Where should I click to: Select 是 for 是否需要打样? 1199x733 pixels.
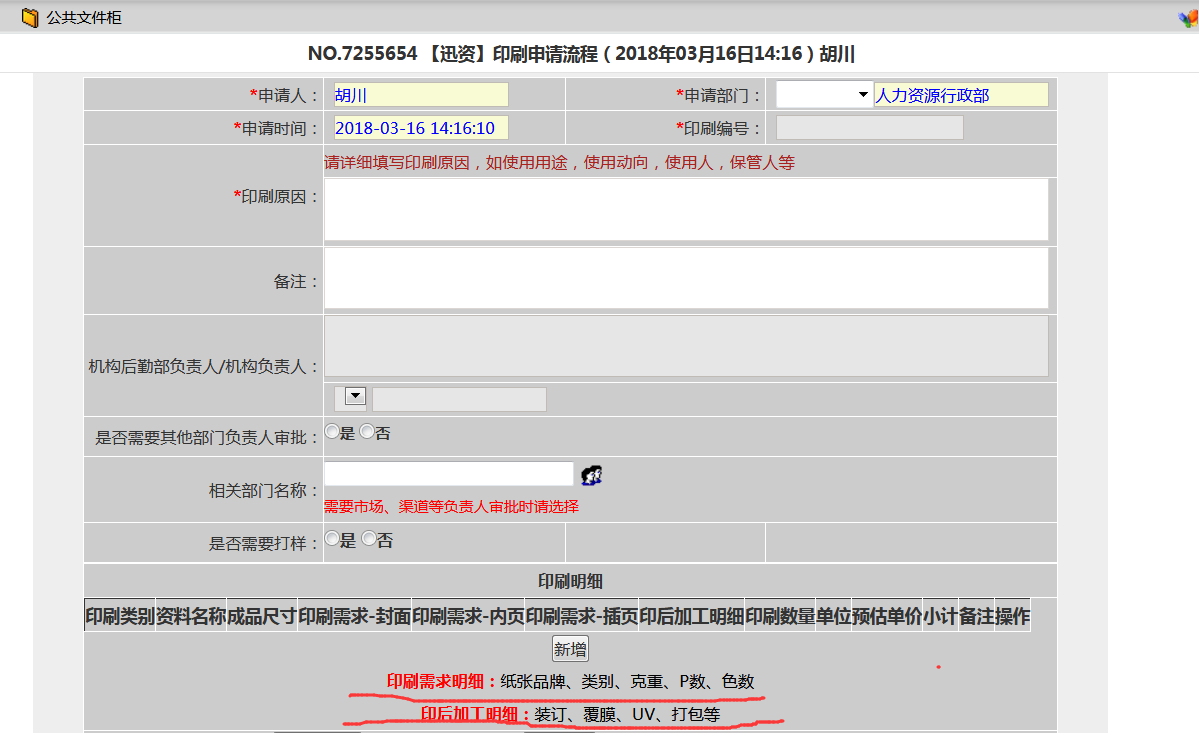coord(331,539)
